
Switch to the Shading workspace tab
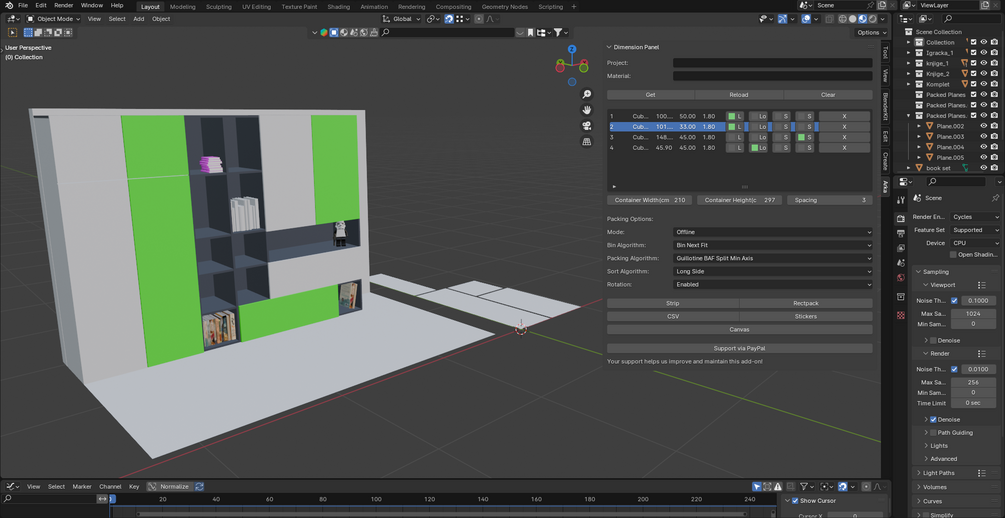(338, 6)
